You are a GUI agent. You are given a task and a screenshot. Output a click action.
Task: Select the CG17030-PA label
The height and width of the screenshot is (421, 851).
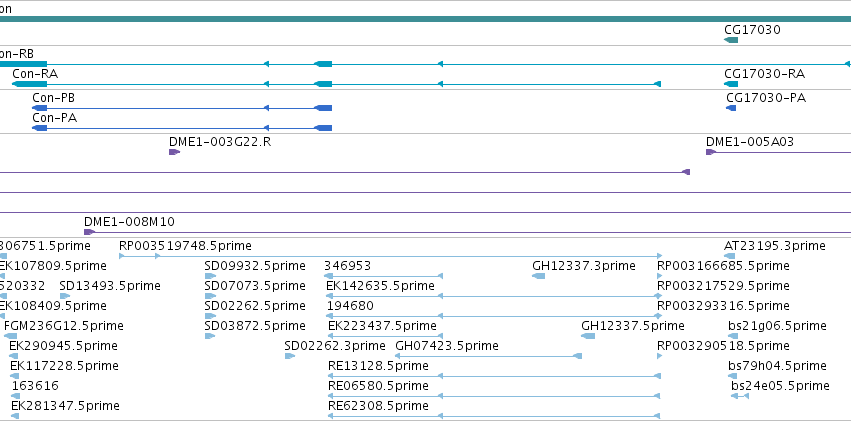(766, 98)
